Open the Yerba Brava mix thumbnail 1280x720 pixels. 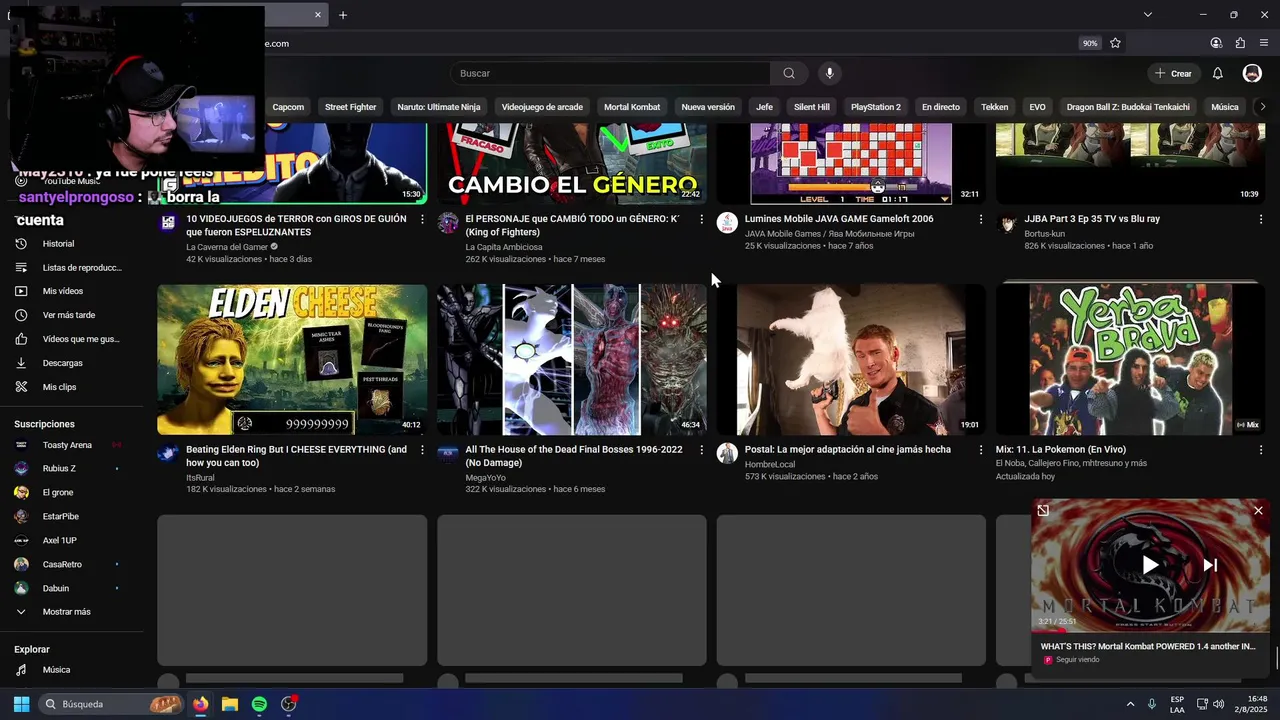[1130, 360]
